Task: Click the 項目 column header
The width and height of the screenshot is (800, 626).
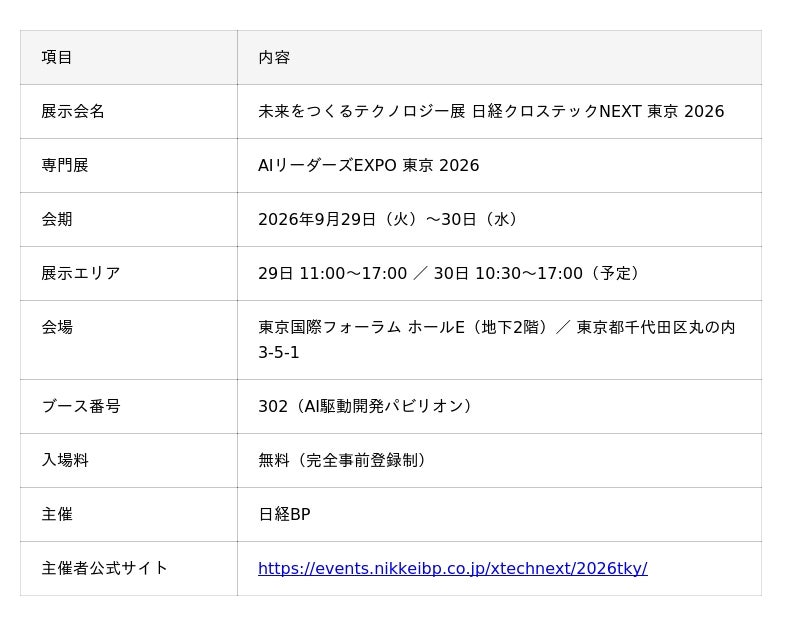Action: (x=57, y=57)
